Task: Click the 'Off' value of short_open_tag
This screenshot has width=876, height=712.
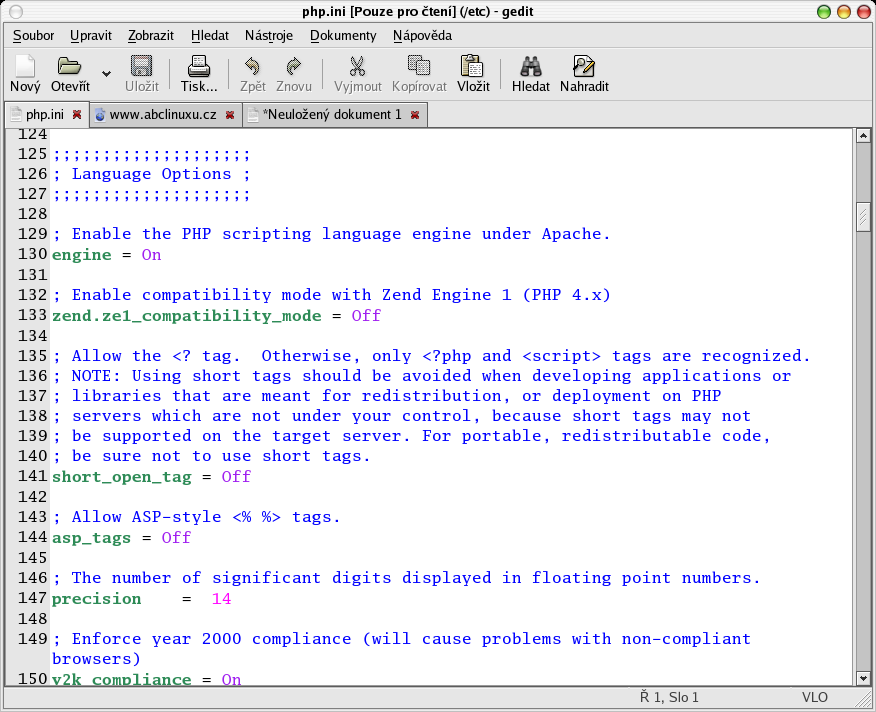Action: pyautogui.click(x=236, y=477)
